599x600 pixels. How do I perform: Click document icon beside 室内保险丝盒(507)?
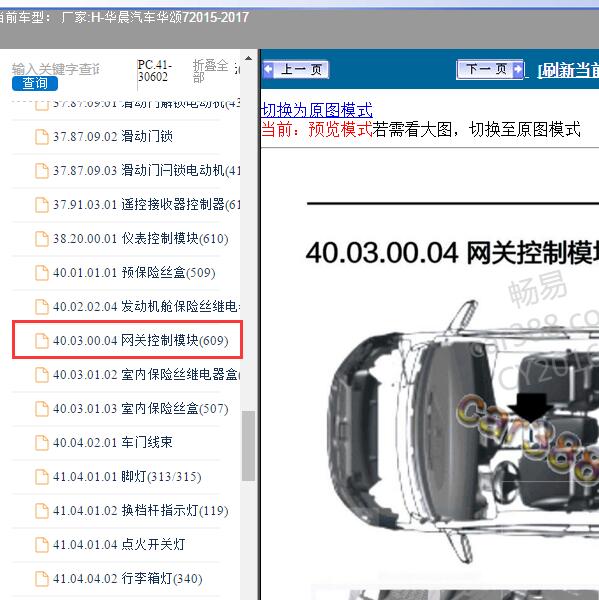42,409
